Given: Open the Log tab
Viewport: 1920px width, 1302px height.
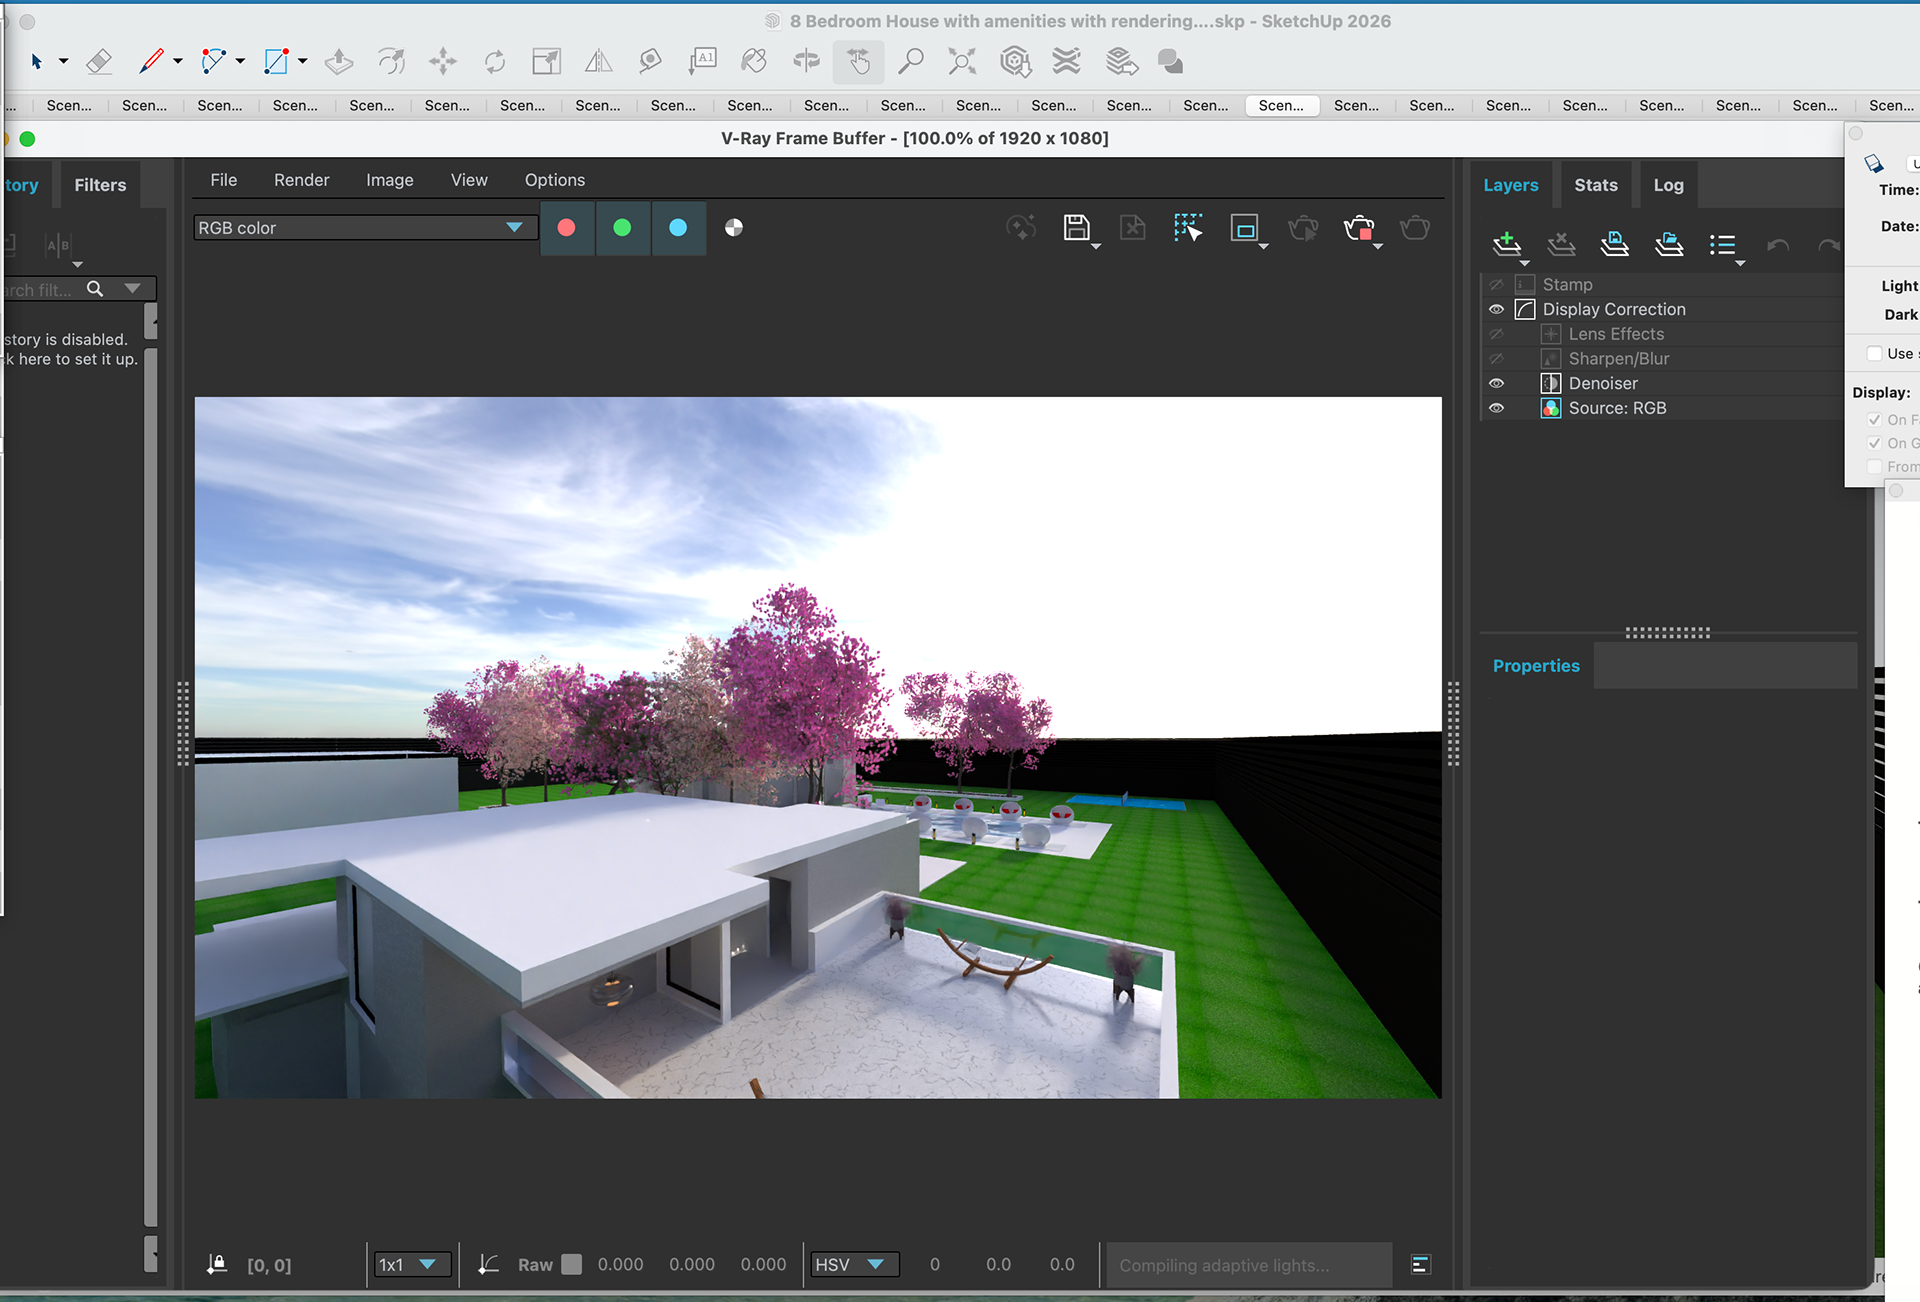Looking at the screenshot, I should [1668, 185].
